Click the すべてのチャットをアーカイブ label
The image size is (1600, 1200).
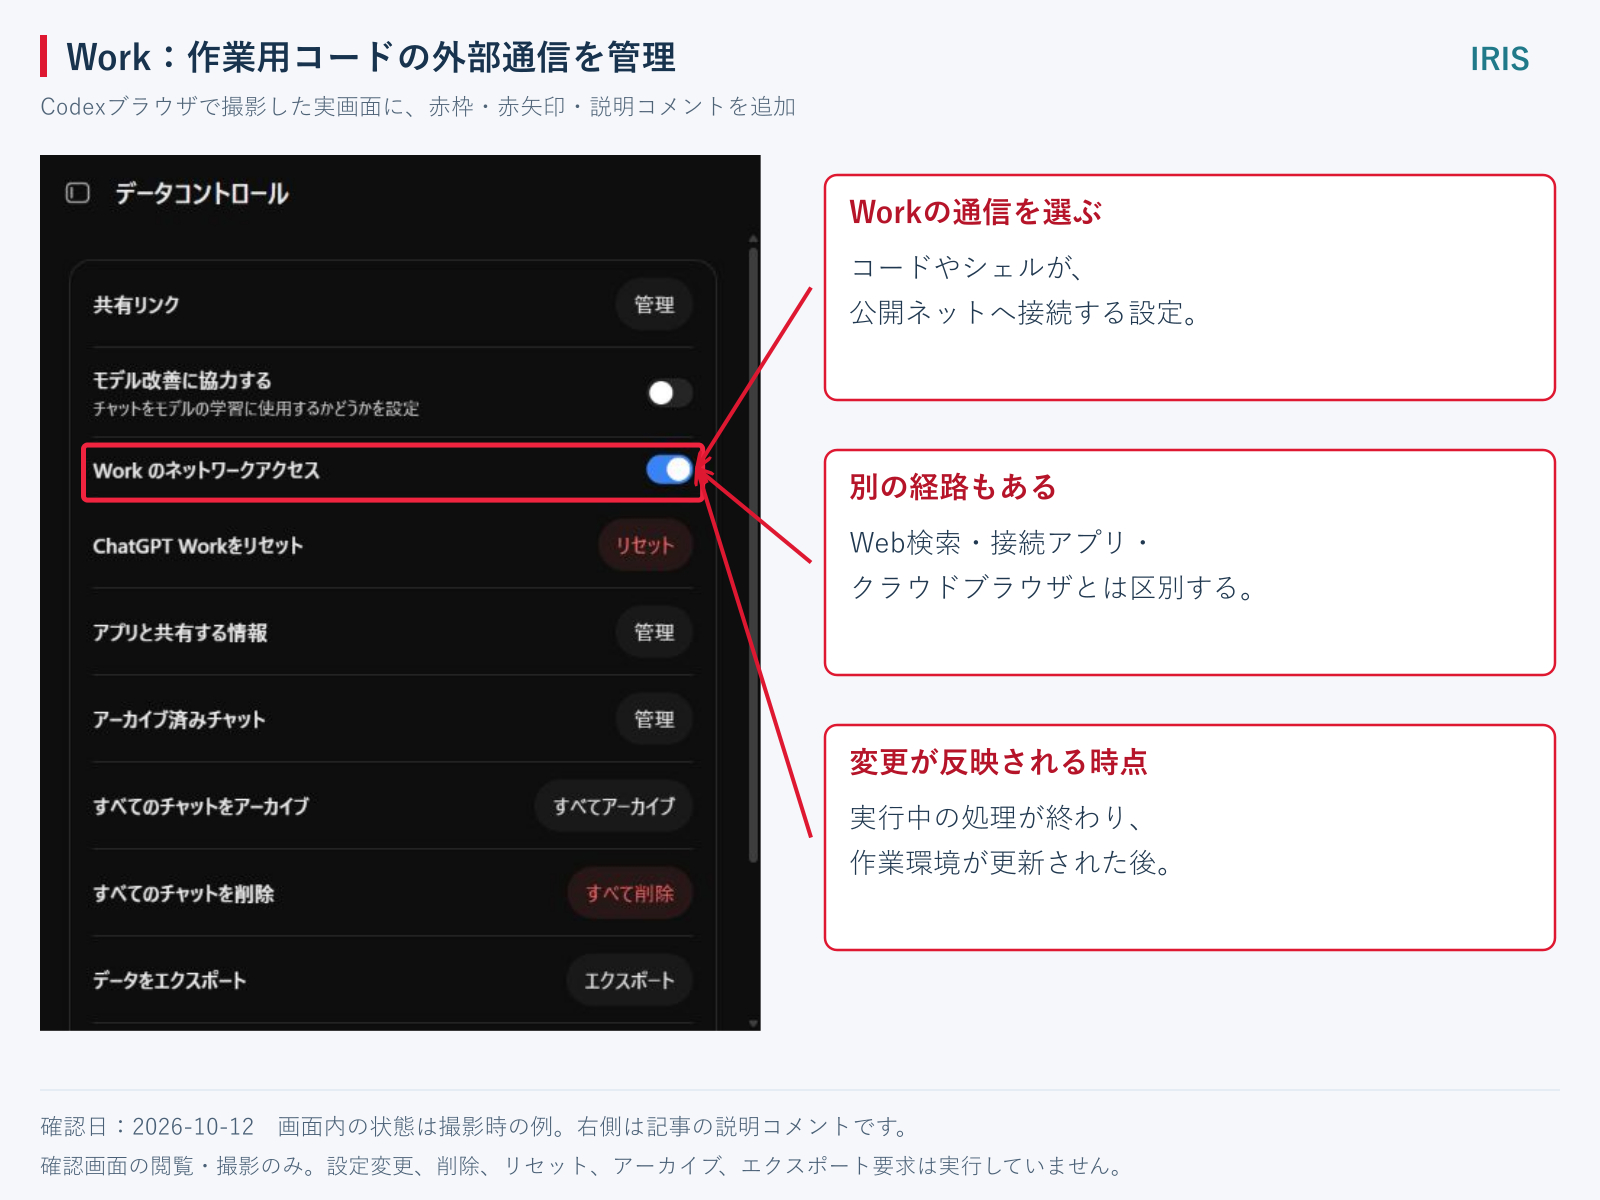point(201,806)
